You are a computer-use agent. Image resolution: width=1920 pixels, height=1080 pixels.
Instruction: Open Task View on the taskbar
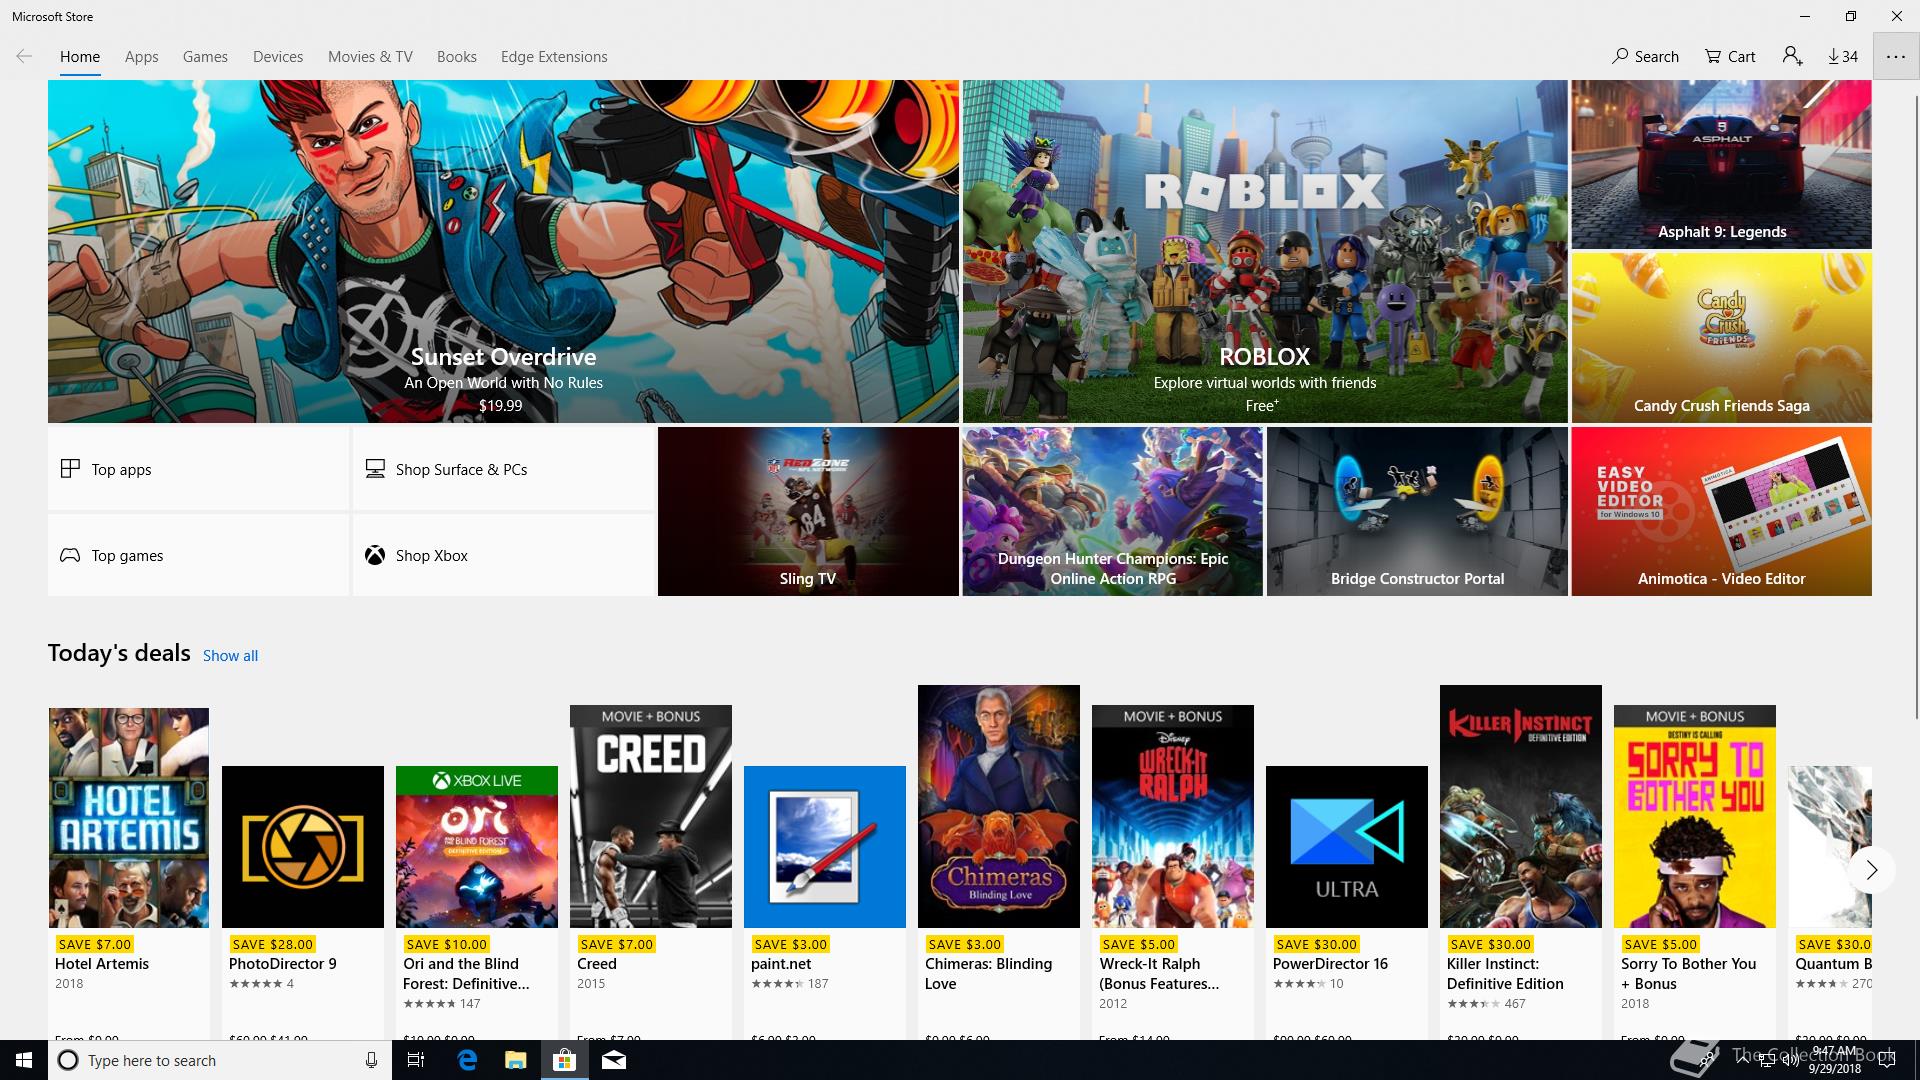(x=416, y=1060)
